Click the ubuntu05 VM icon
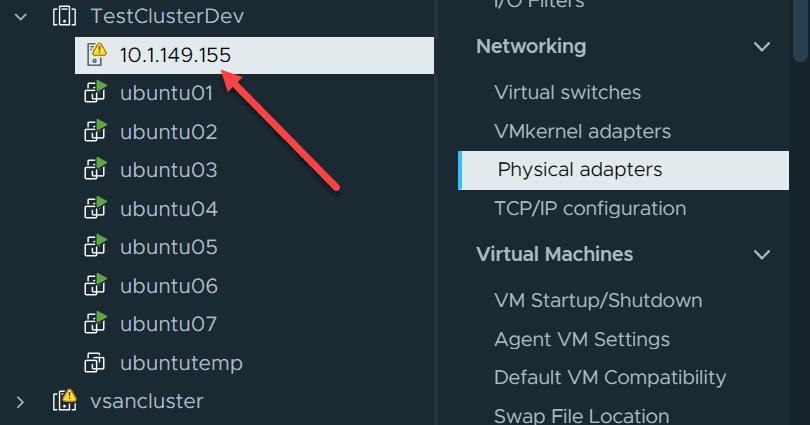Screen dimensions: 810x425 click(96, 248)
